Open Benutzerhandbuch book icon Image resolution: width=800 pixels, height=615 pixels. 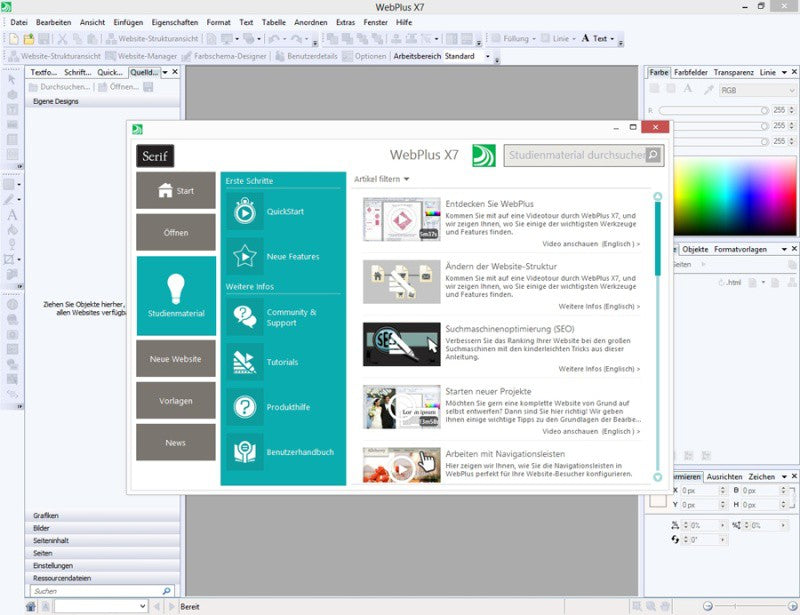tap(245, 452)
